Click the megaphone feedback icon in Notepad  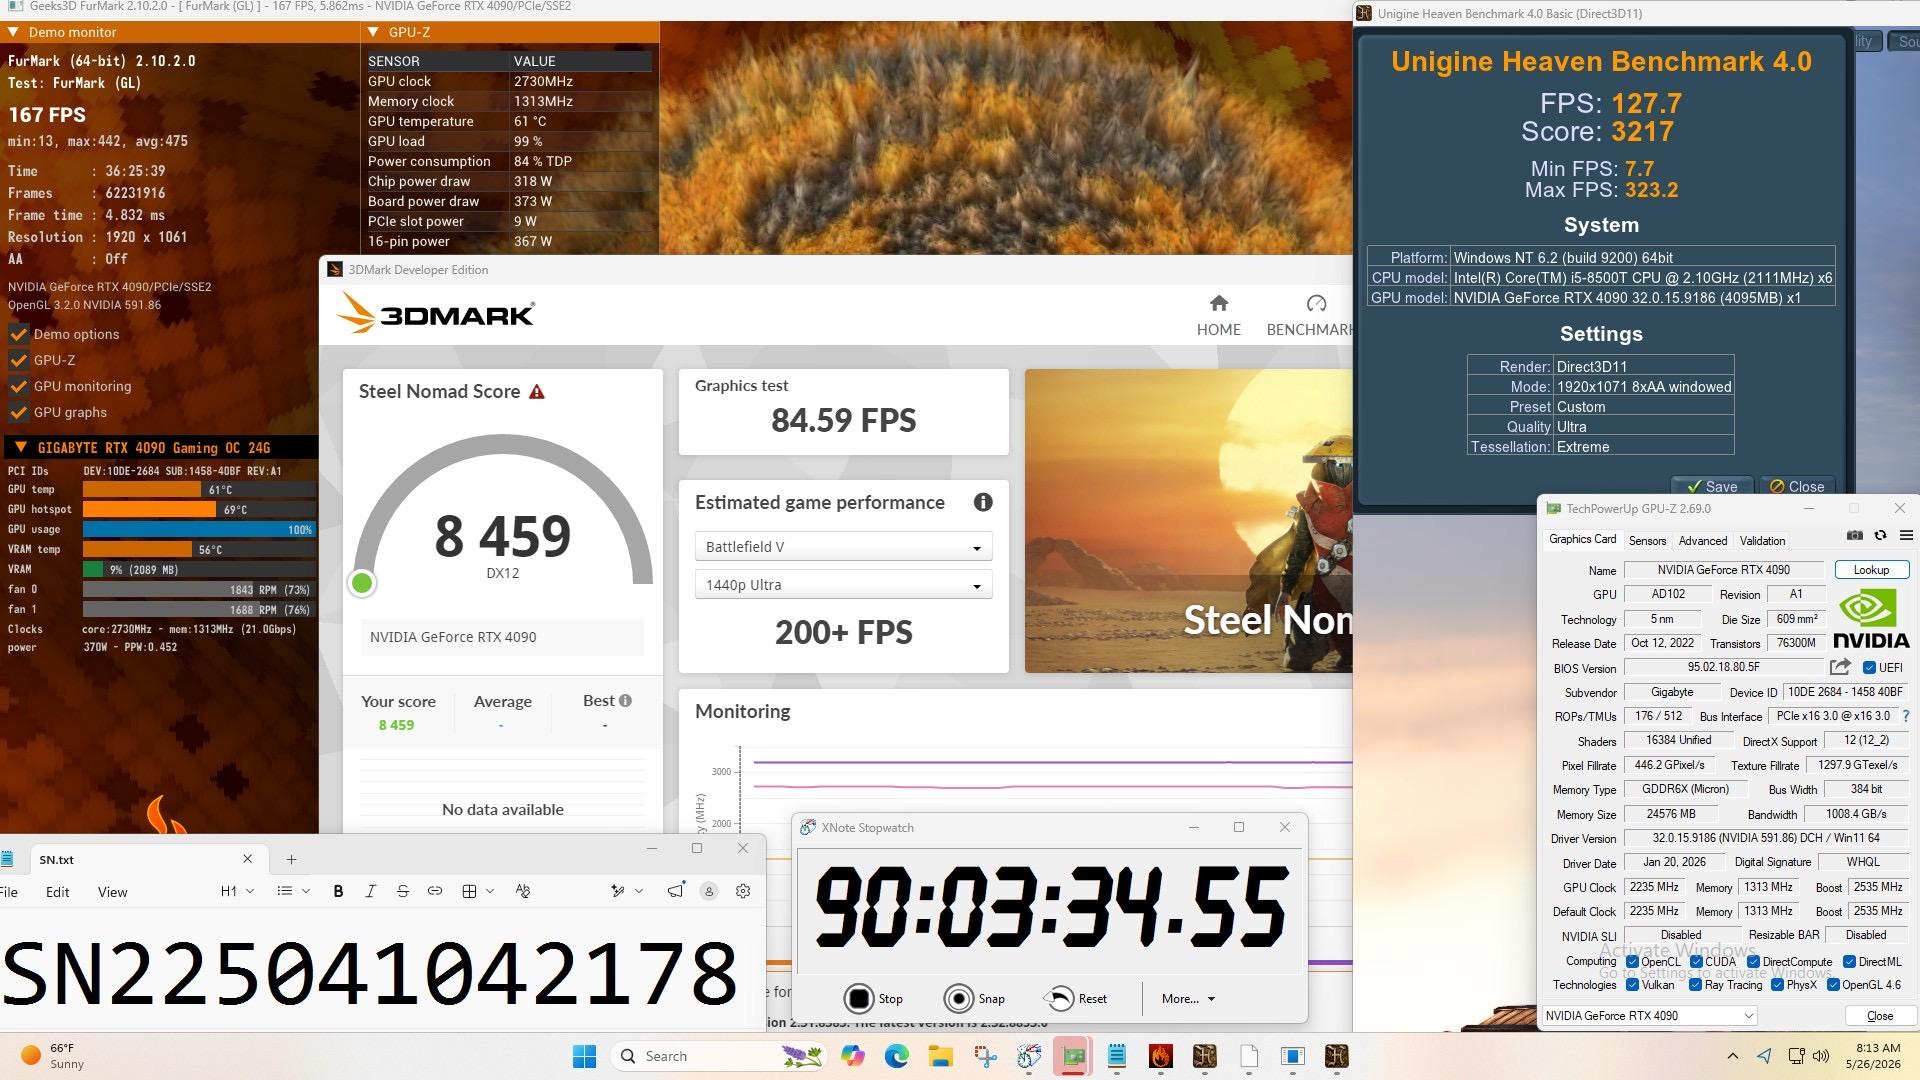[676, 891]
